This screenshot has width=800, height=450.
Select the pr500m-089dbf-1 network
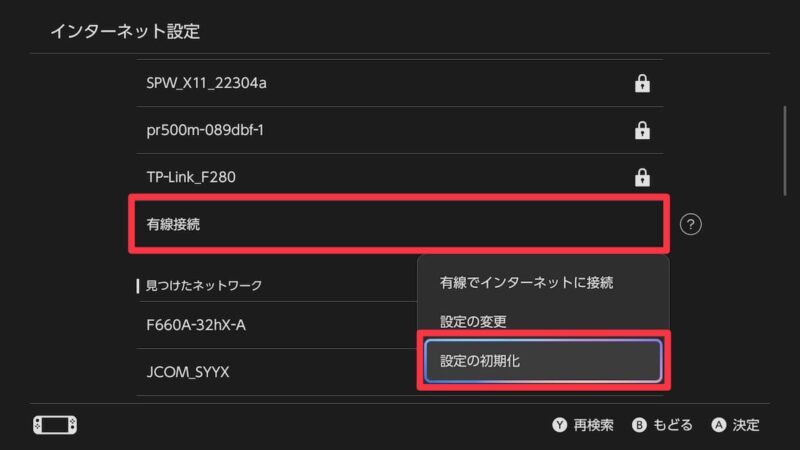[x=399, y=130]
